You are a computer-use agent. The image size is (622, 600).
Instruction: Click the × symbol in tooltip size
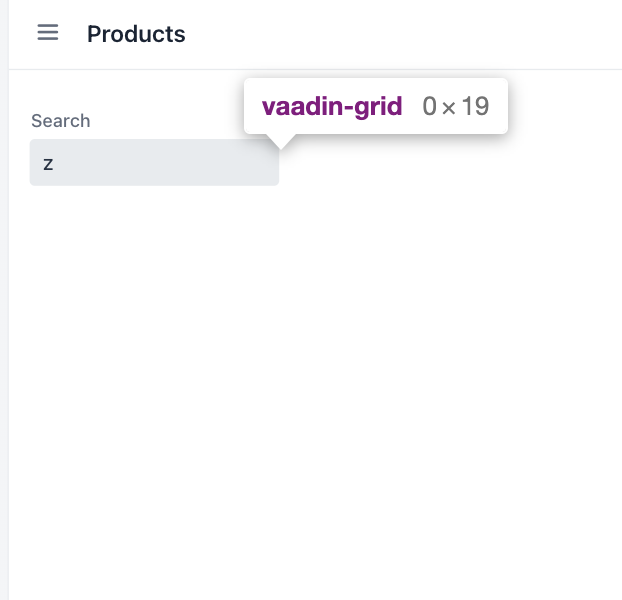[x=449, y=107]
